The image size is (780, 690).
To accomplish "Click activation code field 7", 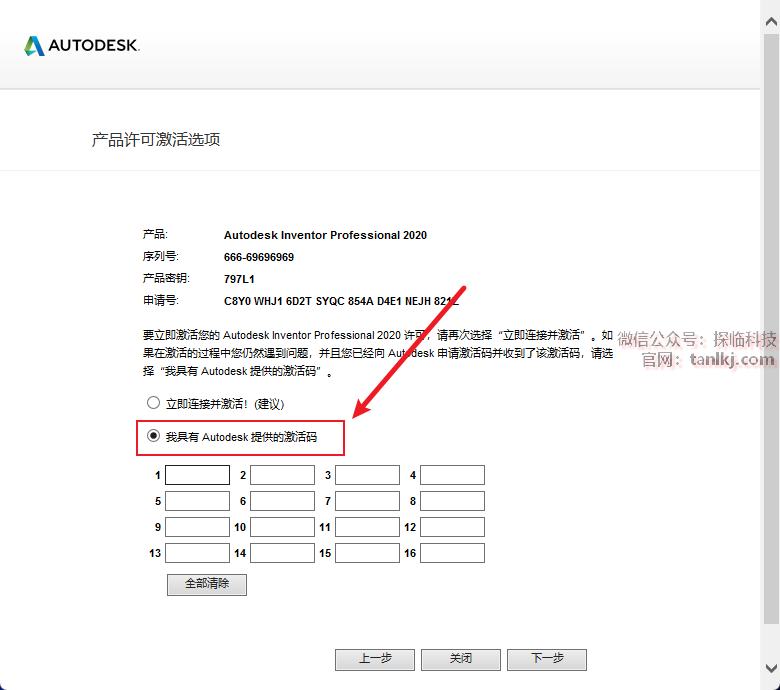I will [368, 501].
